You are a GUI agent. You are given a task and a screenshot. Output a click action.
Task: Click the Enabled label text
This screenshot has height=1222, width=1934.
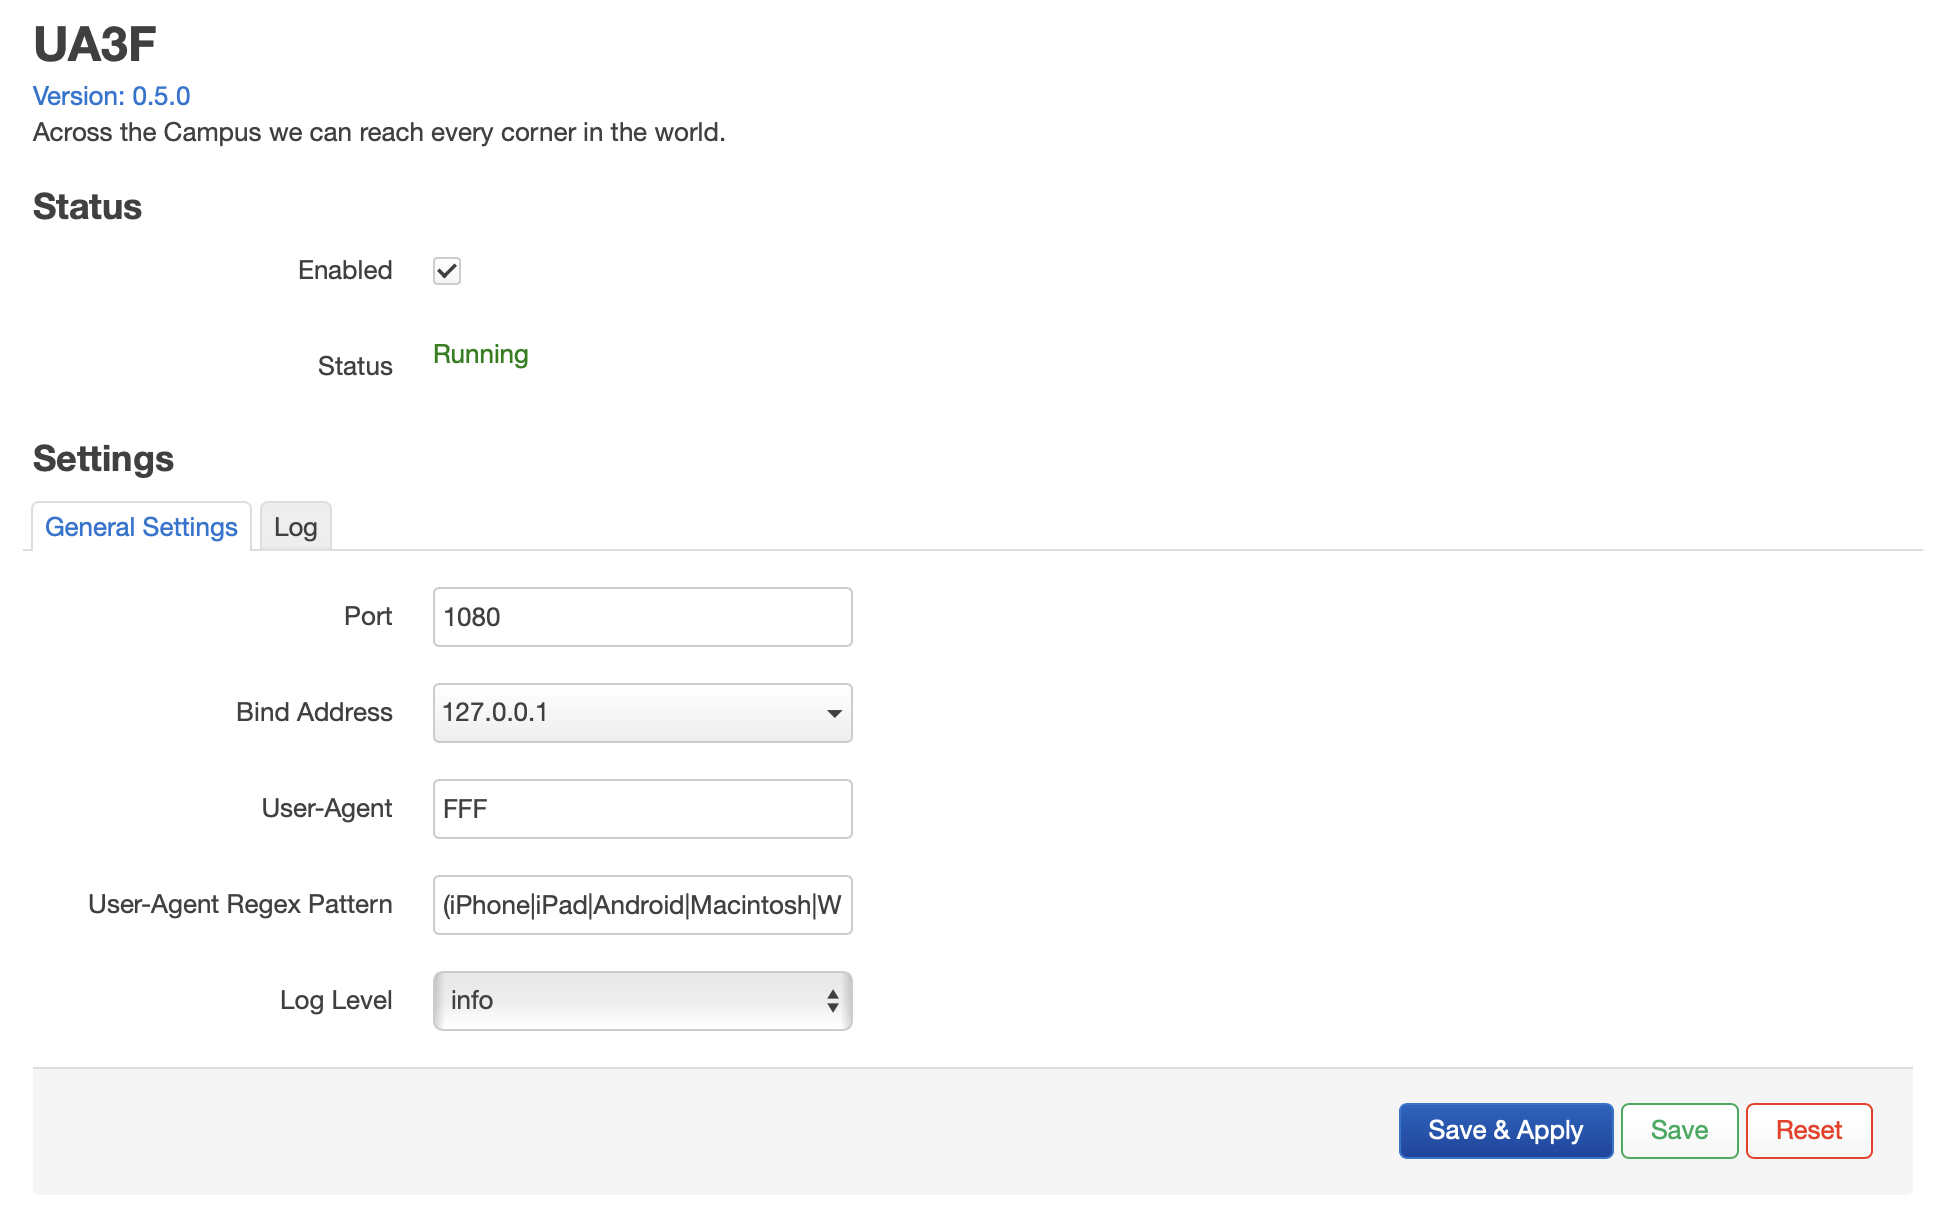pyautogui.click(x=344, y=271)
